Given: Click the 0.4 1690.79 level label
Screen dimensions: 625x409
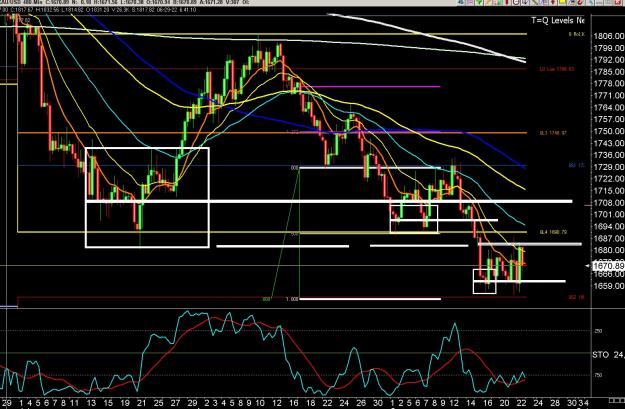Looking at the screenshot, I should pos(553,232).
